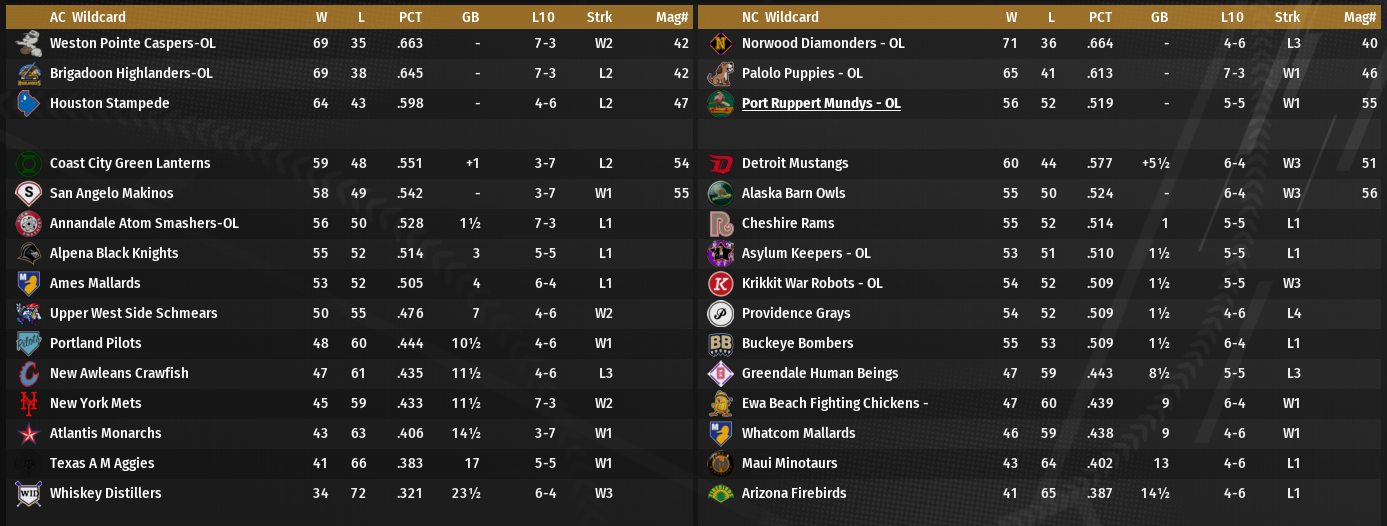This screenshot has width=1387, height=526.
Task: Sort AC Wildcard table by PCT column
Action: [x=410, y=17]
